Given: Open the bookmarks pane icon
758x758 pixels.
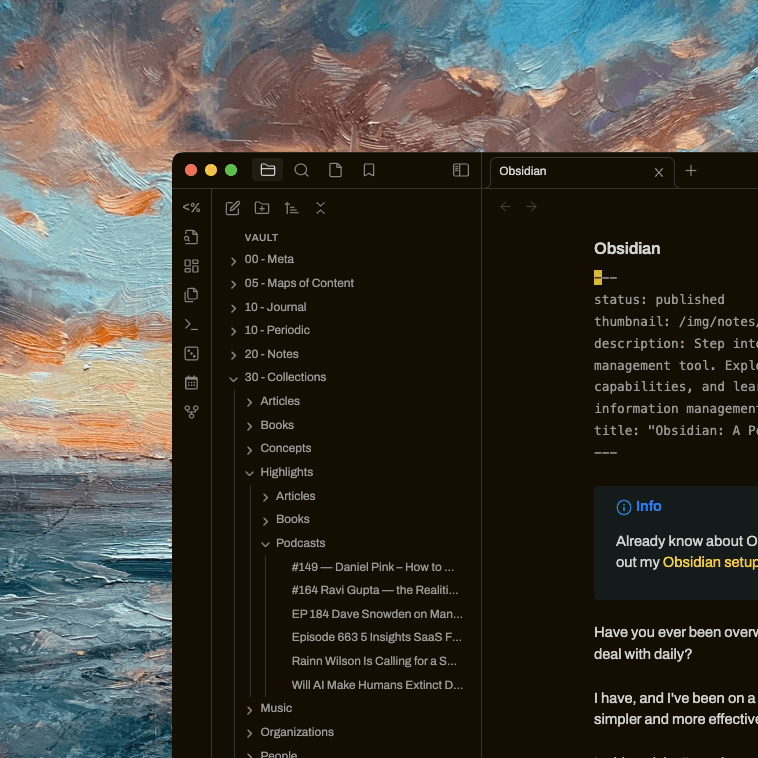Looking at the screenshot, I should point(369,170).
